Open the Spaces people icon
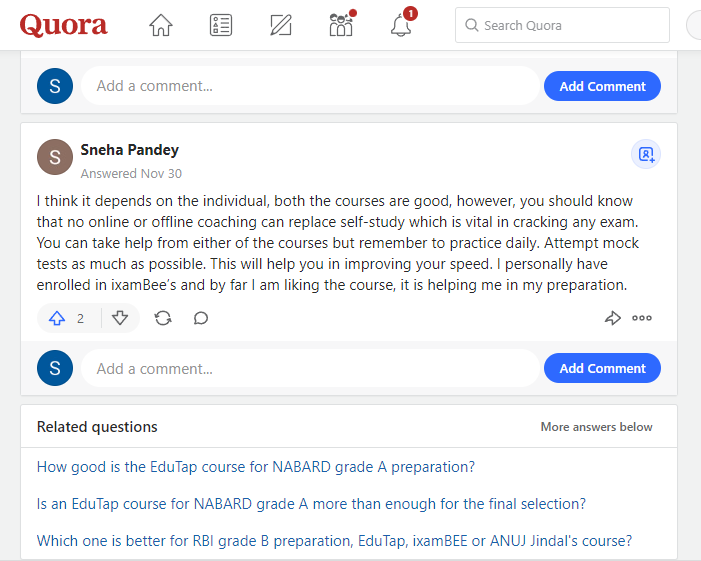Screen dimensions: 701x561 click(341, 25)
